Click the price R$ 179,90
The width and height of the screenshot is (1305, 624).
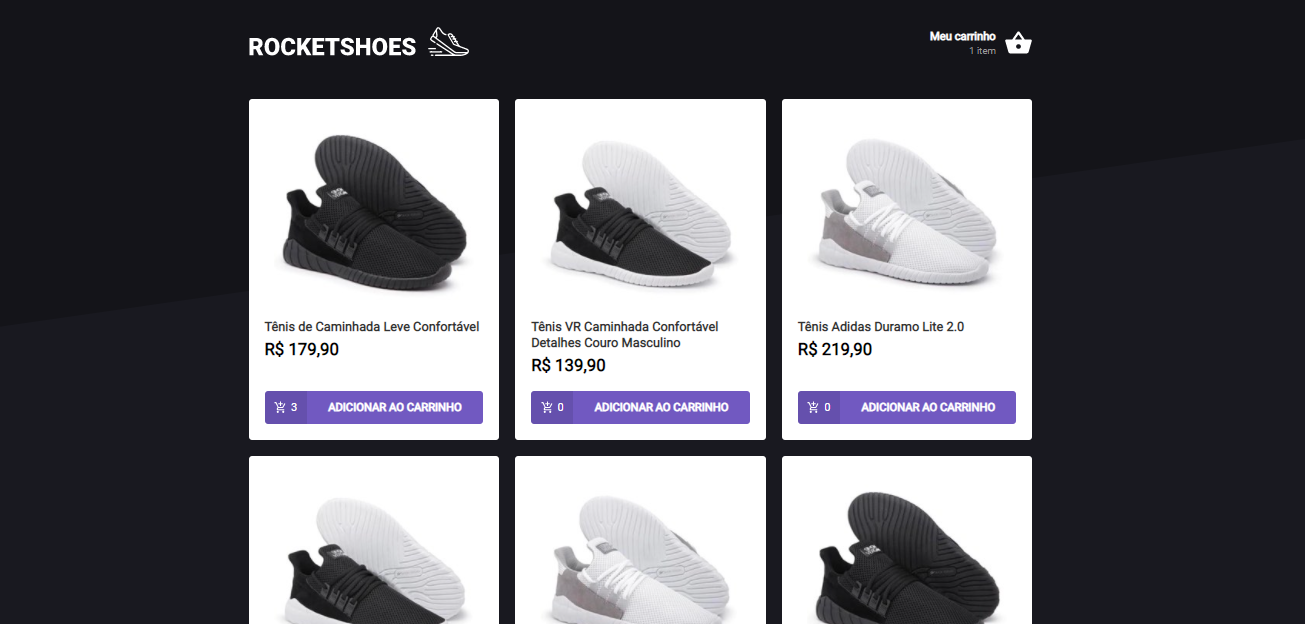click(301, 349)
